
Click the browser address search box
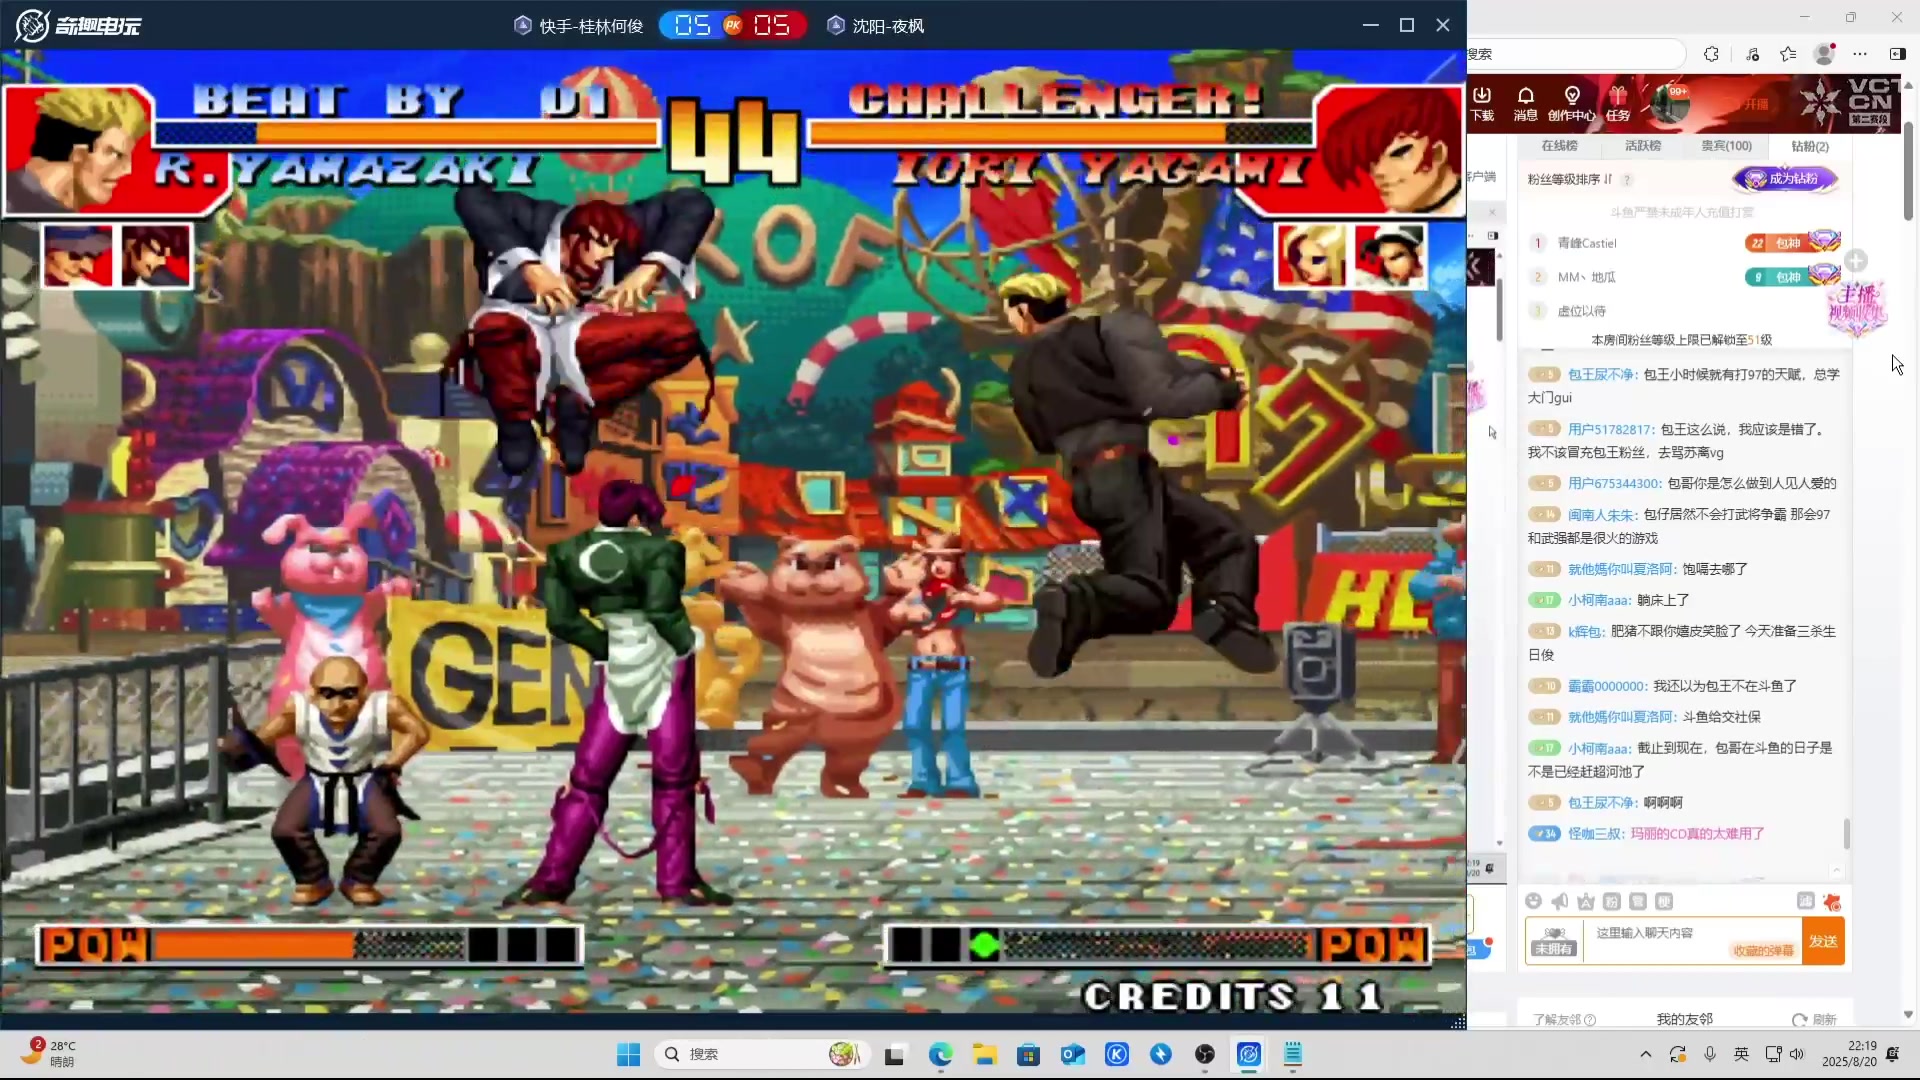click(1576, 54)
